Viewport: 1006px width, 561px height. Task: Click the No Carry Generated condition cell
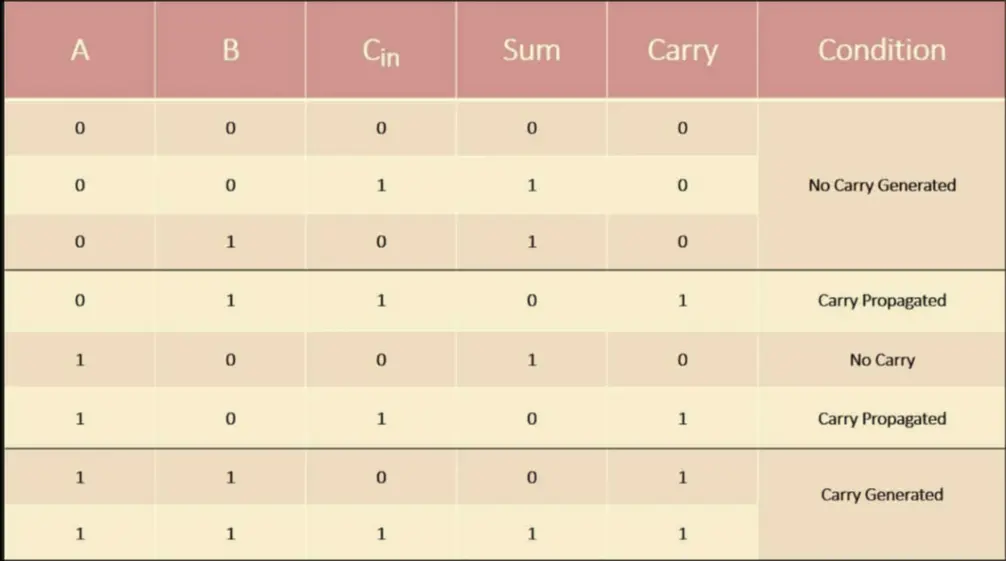point(881,185)
